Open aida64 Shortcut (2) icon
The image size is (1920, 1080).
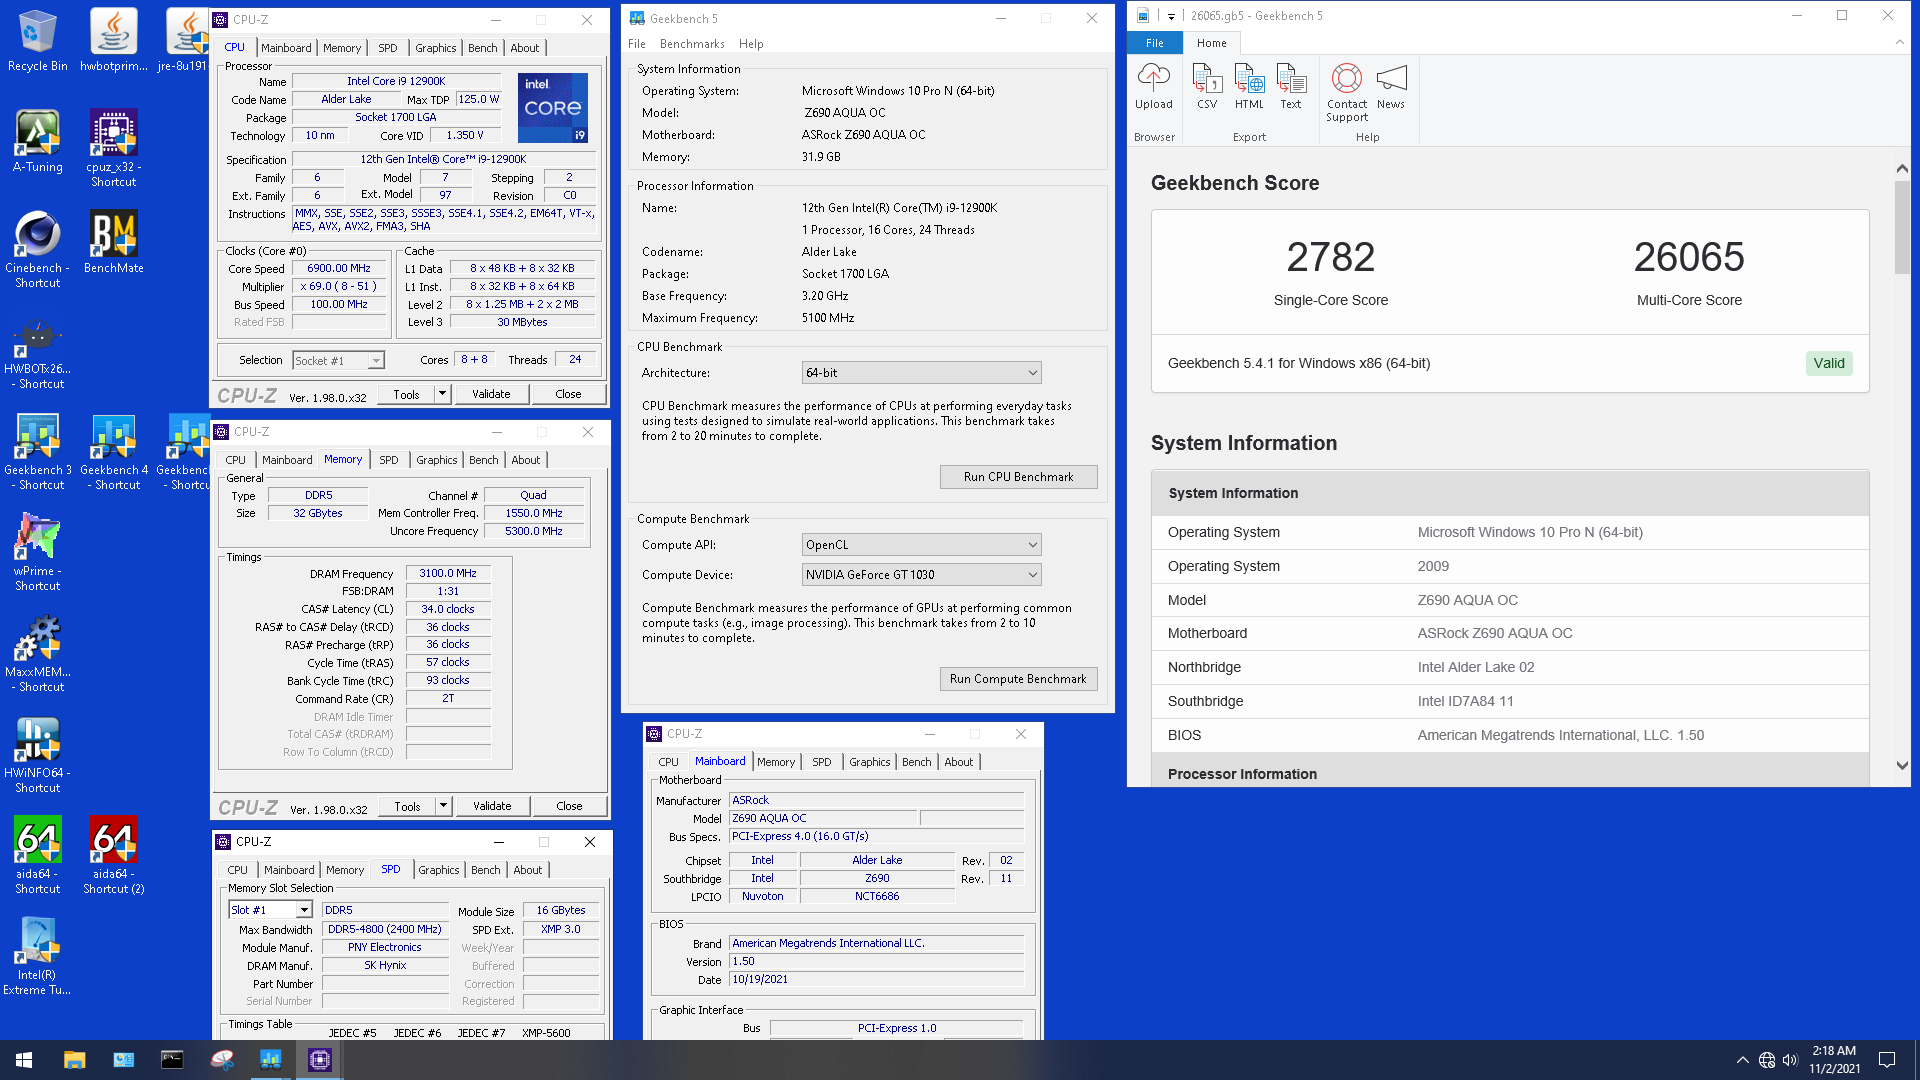pos(113,855)
